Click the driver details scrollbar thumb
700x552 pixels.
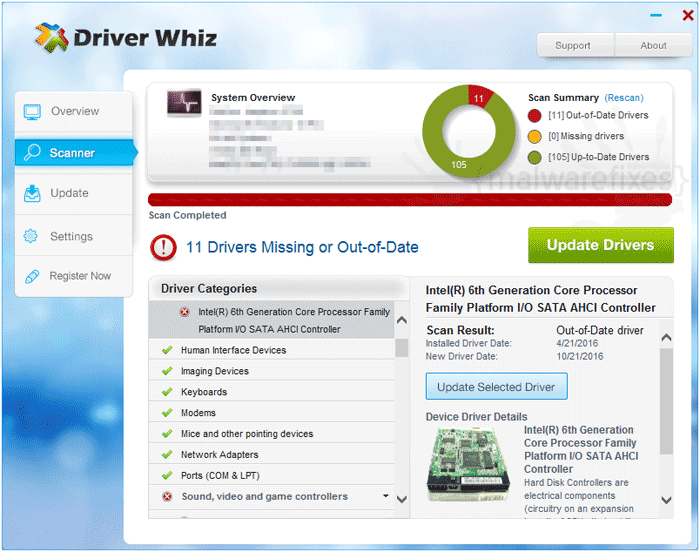pyautogui.click(x=666, y=401)
